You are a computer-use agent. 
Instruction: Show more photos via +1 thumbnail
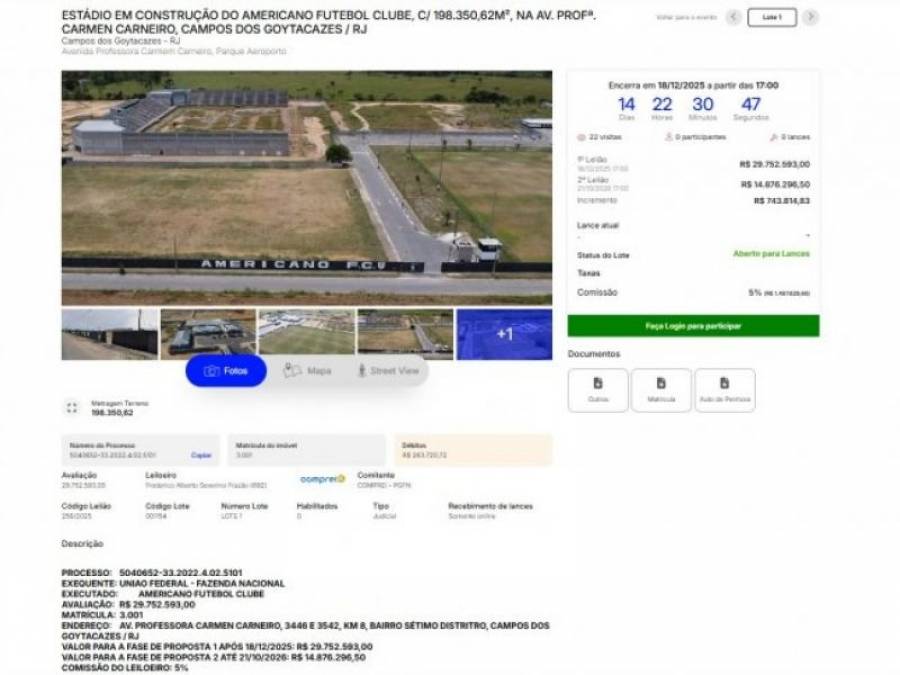[504, 334]
